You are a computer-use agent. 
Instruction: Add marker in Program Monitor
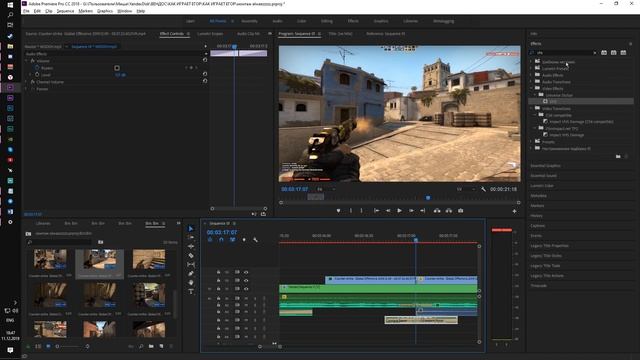338,211
